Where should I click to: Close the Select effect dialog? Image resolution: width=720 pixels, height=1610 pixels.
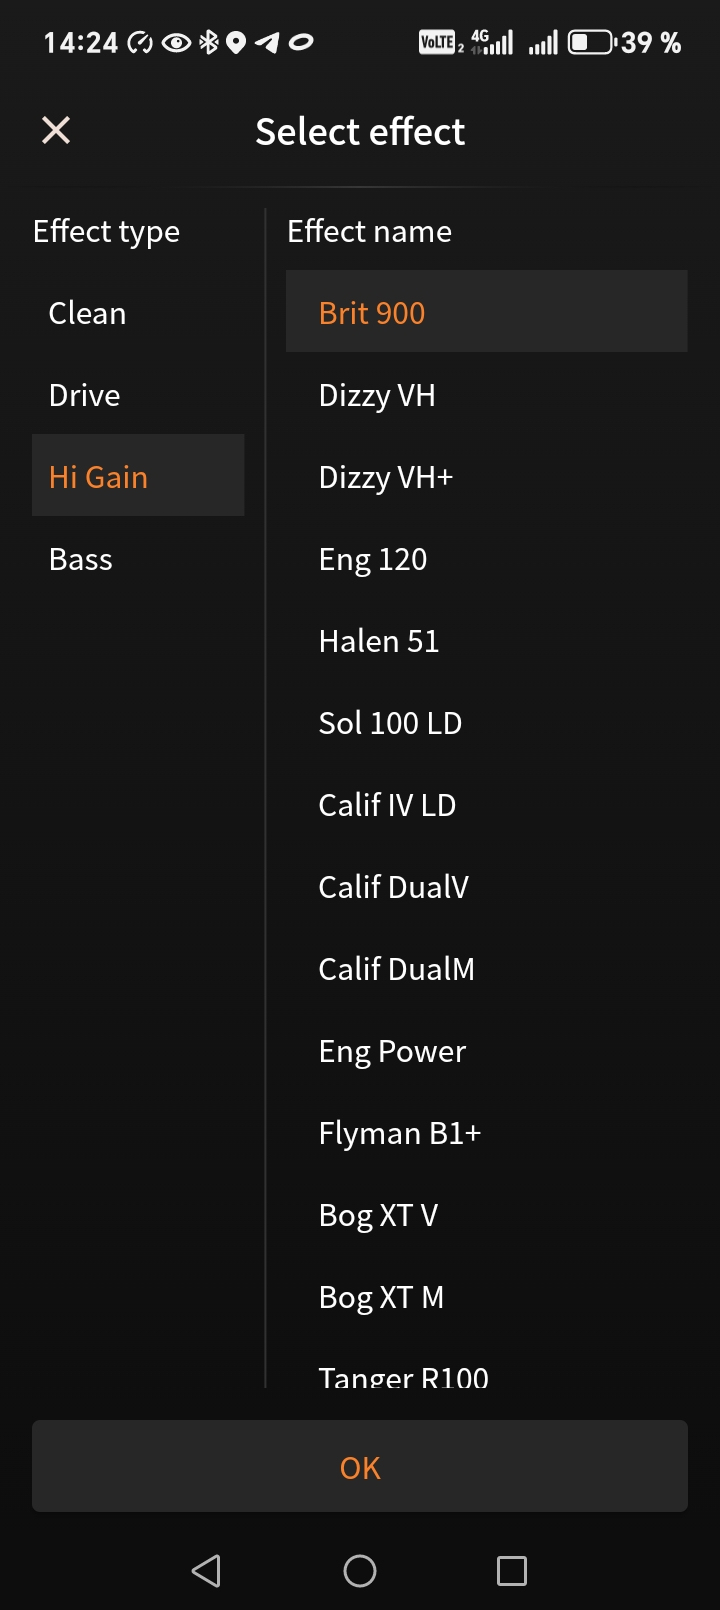coord(56,130)
